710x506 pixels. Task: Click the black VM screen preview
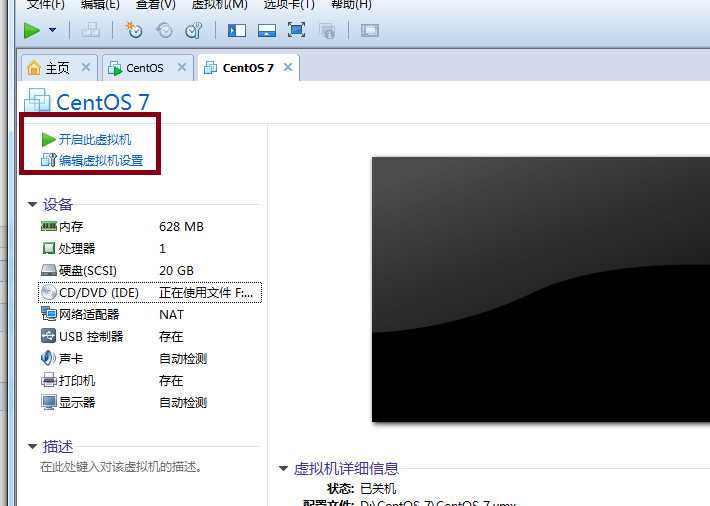click(541, 289)
